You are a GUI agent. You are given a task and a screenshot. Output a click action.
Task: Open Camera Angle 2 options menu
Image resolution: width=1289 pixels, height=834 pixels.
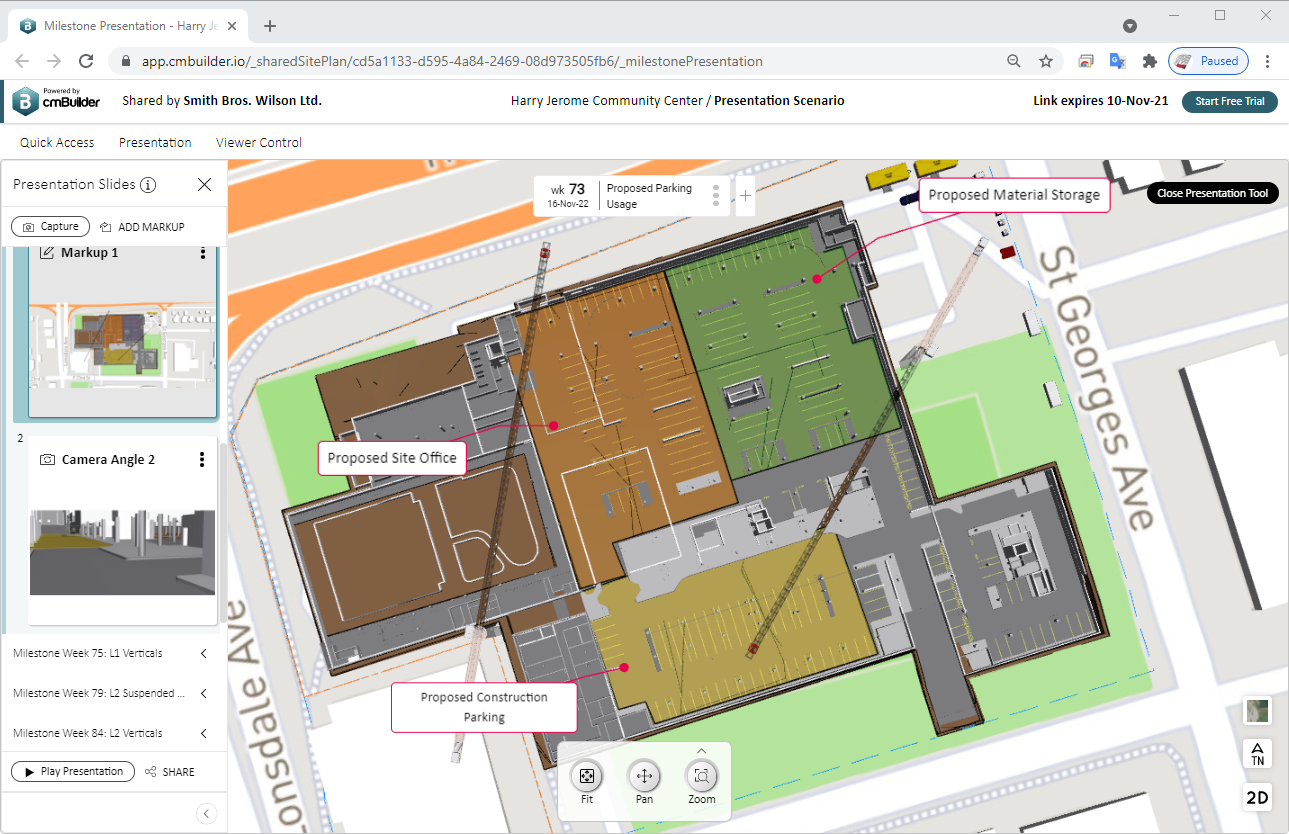click(x=202, y=460)
